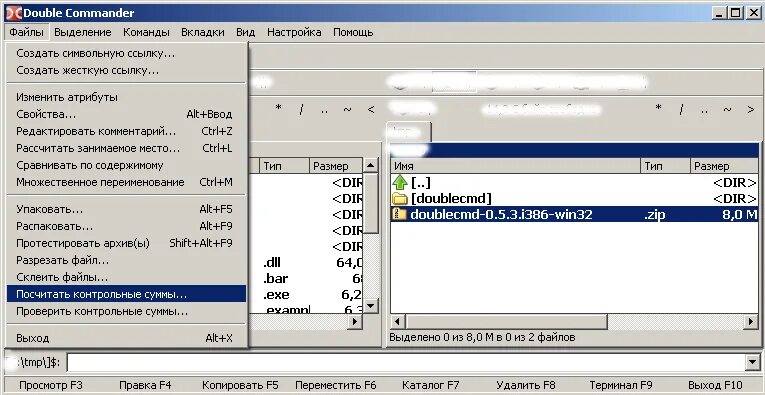Image resolution: width=765 pixels, height=395 pixels.
Task: Click right panel horizontal scroll right arrow
Action: coord(751,321)
